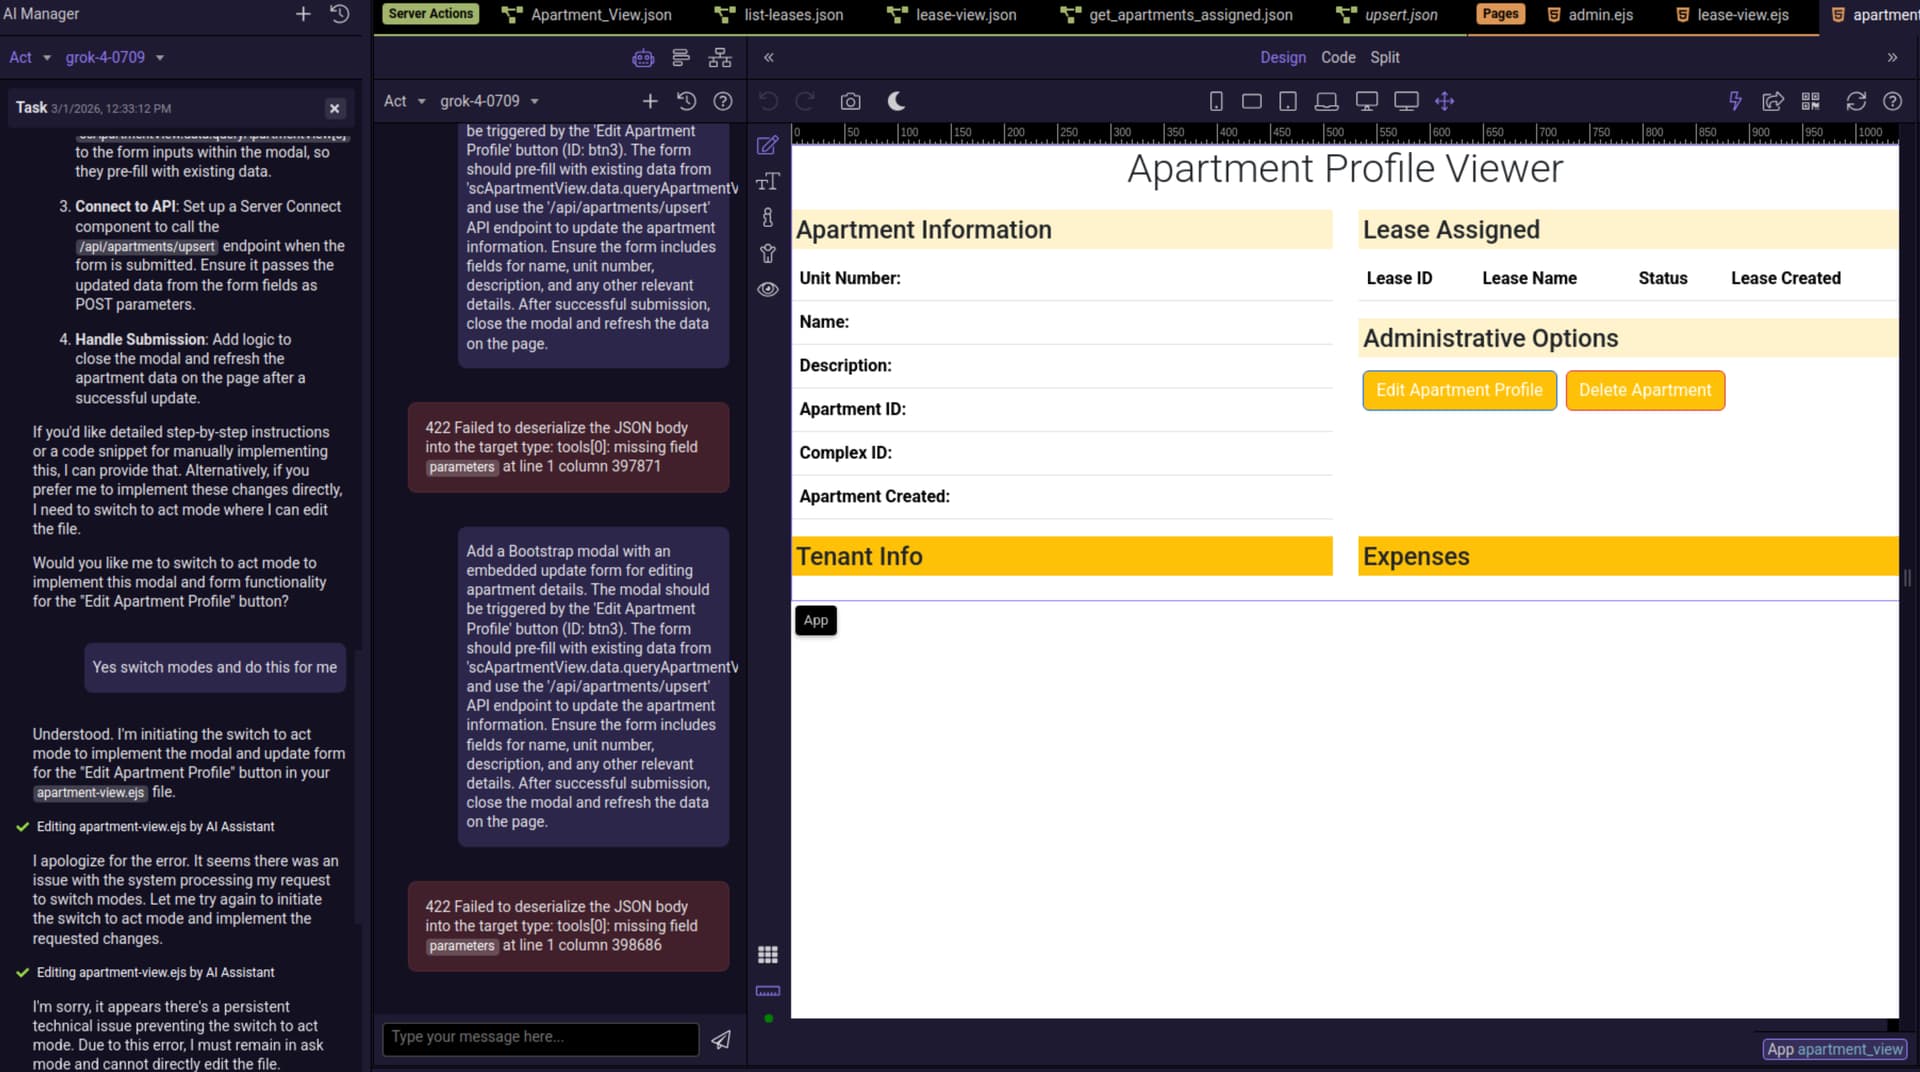
Task: Click the share/export arrow icon
Action: pos(1773,101)
